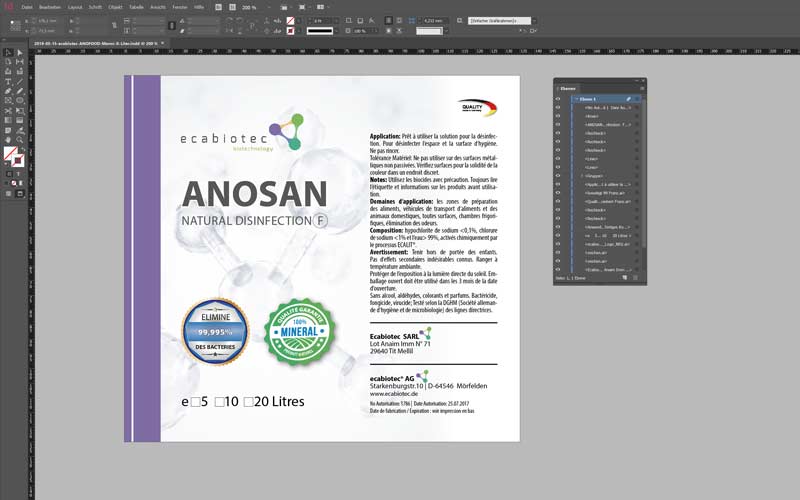The width and height of the screenshot is (800, 500).
Task: Toggle visibility of the 20 Litres item
Action: tap(558, 235)
